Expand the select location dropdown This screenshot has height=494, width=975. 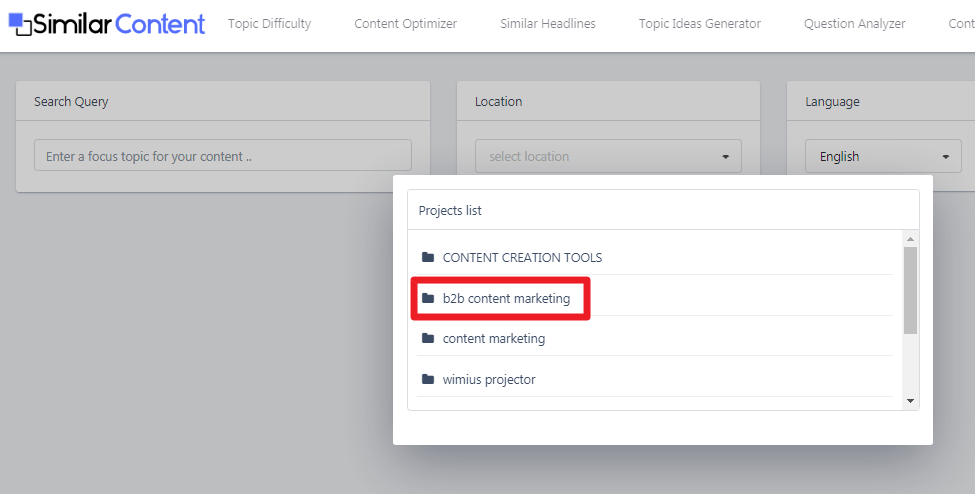[608, 156]
